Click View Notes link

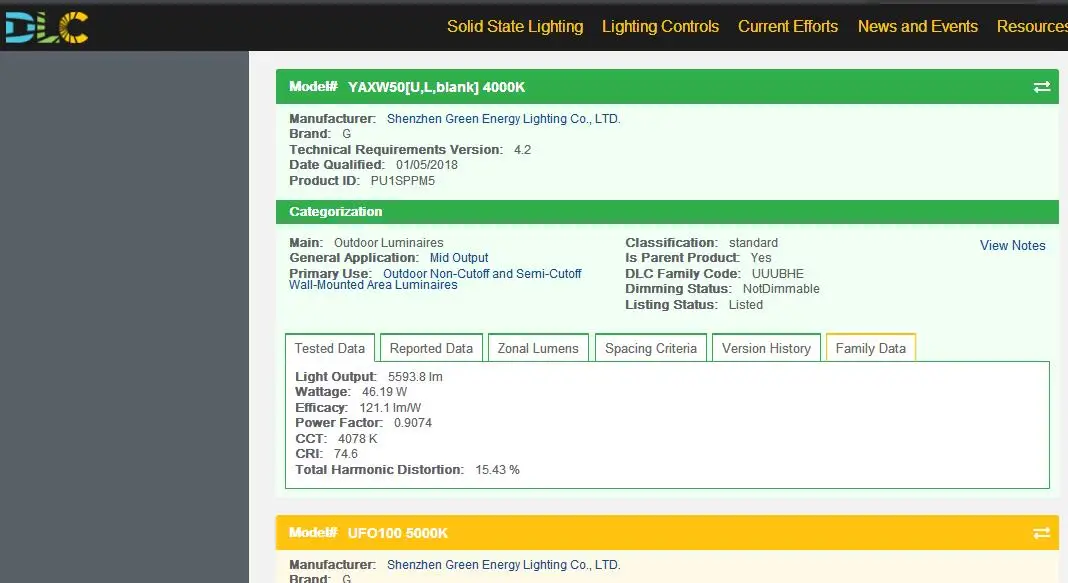(x=1012, y=245)
